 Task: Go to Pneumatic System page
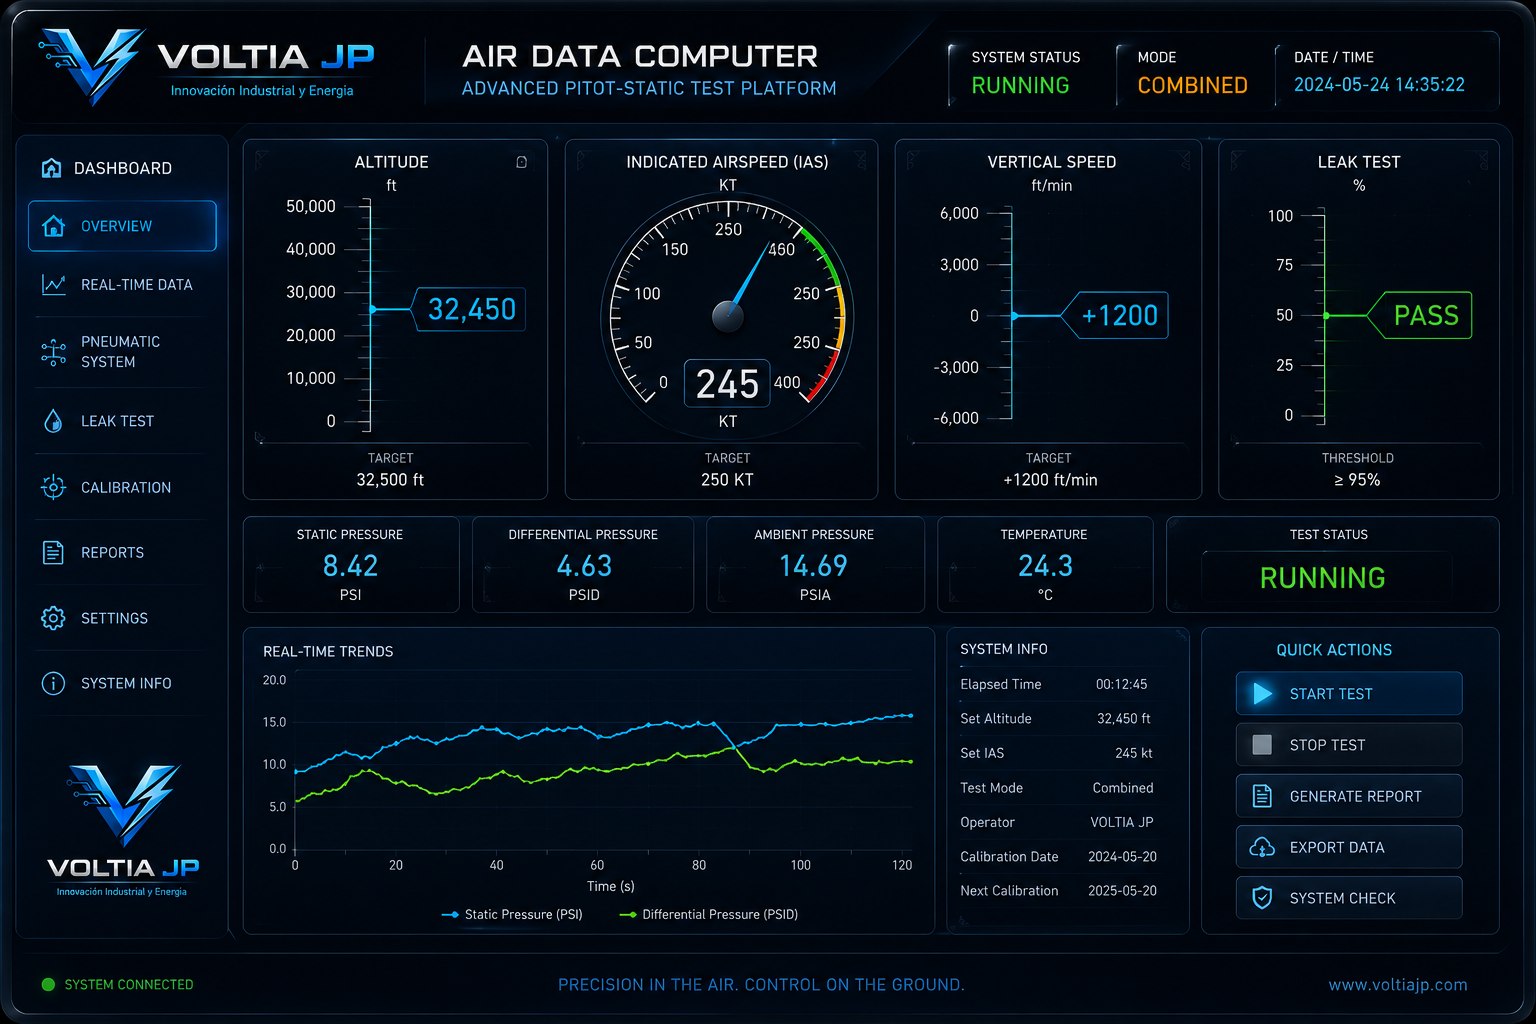pyautogui.click(x=122, y=352)
